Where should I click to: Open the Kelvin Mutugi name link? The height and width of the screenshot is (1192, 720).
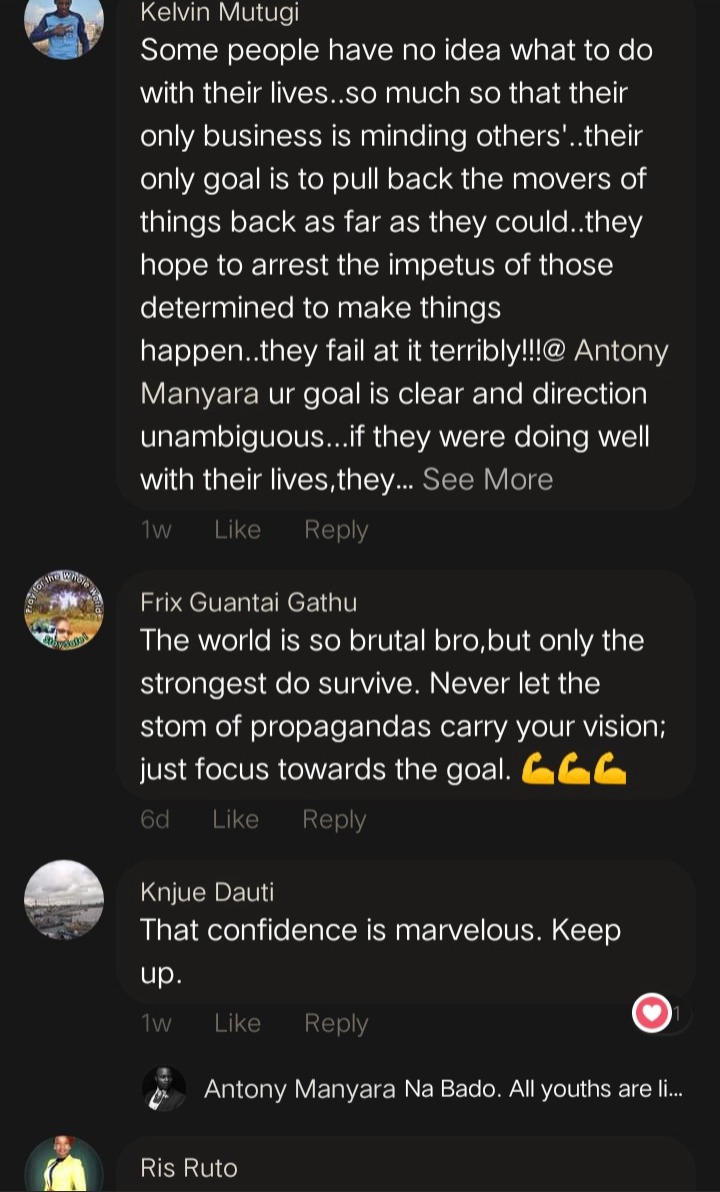point(220,12)
